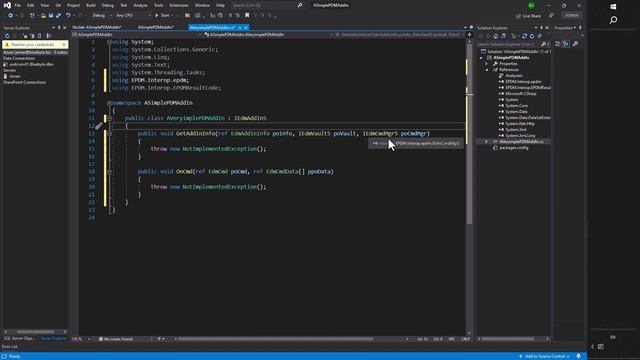Select EPDM.Interop.epdm reference
Screen dimensions: 640x360
pyautogui.click(x=523, y=82)
